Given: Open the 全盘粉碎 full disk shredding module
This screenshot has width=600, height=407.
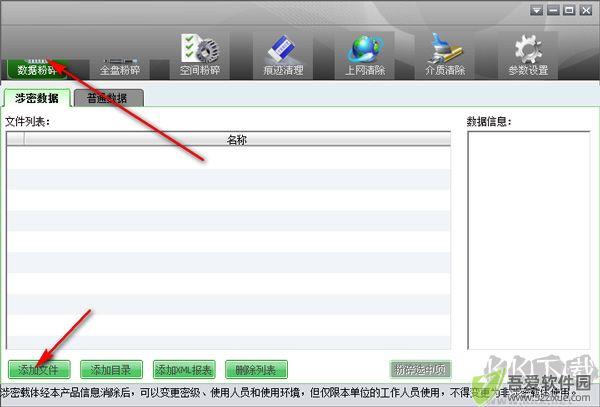Looking at the screenshot, I should point(120,69).
